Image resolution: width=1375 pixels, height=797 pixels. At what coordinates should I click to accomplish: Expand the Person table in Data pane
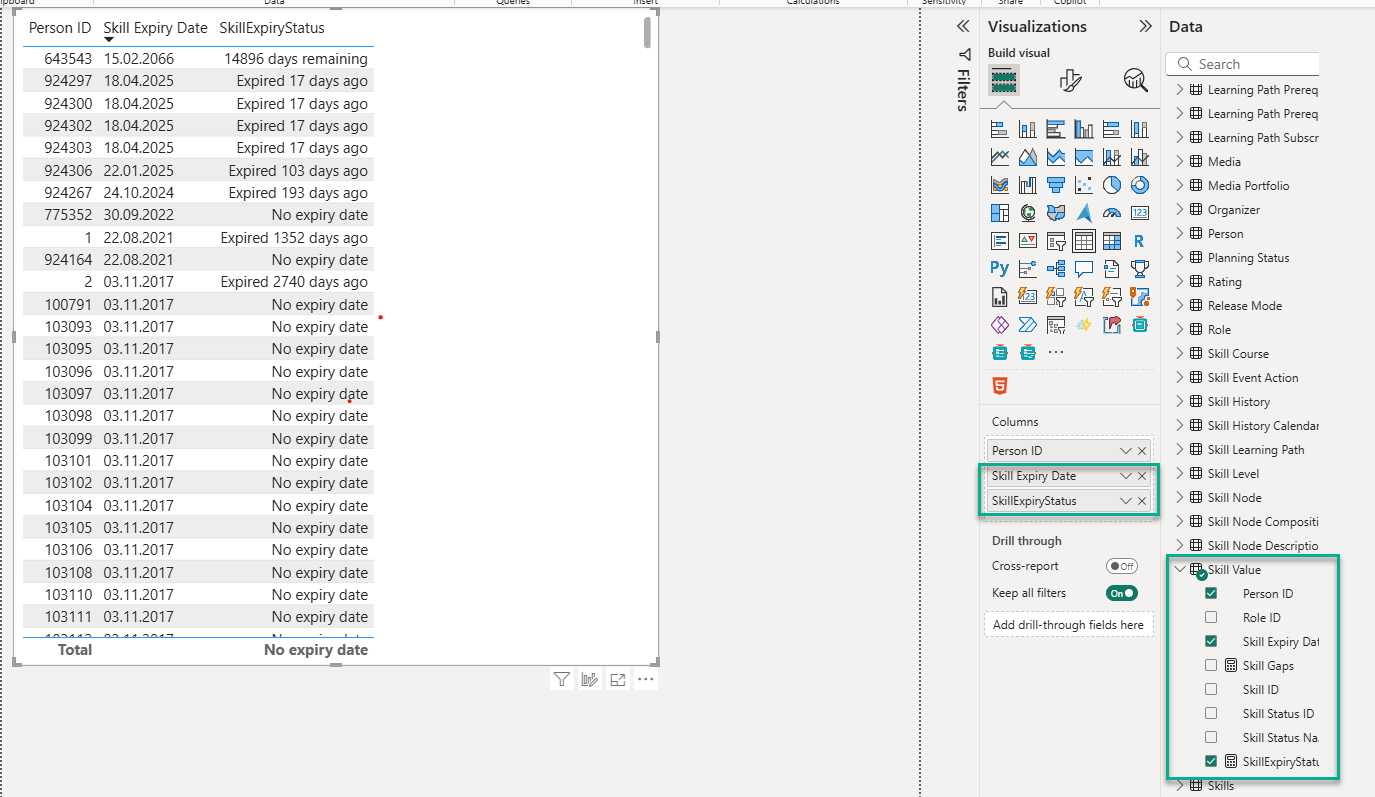(1180, 233)
